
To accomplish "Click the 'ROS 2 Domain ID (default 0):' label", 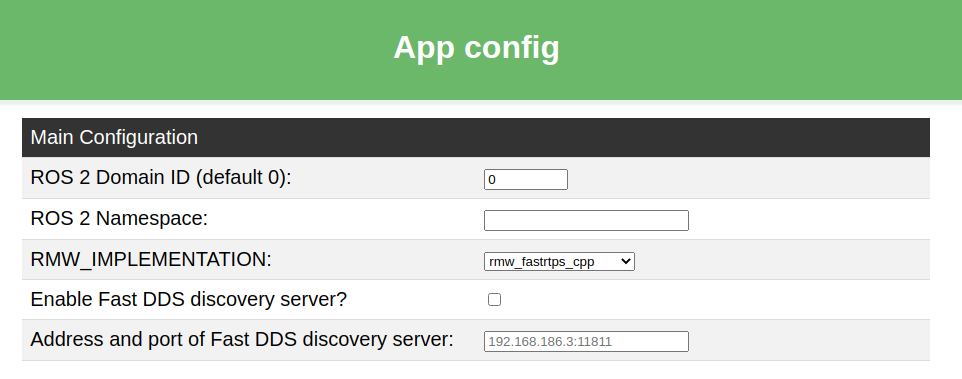I will tap(161, 178).
